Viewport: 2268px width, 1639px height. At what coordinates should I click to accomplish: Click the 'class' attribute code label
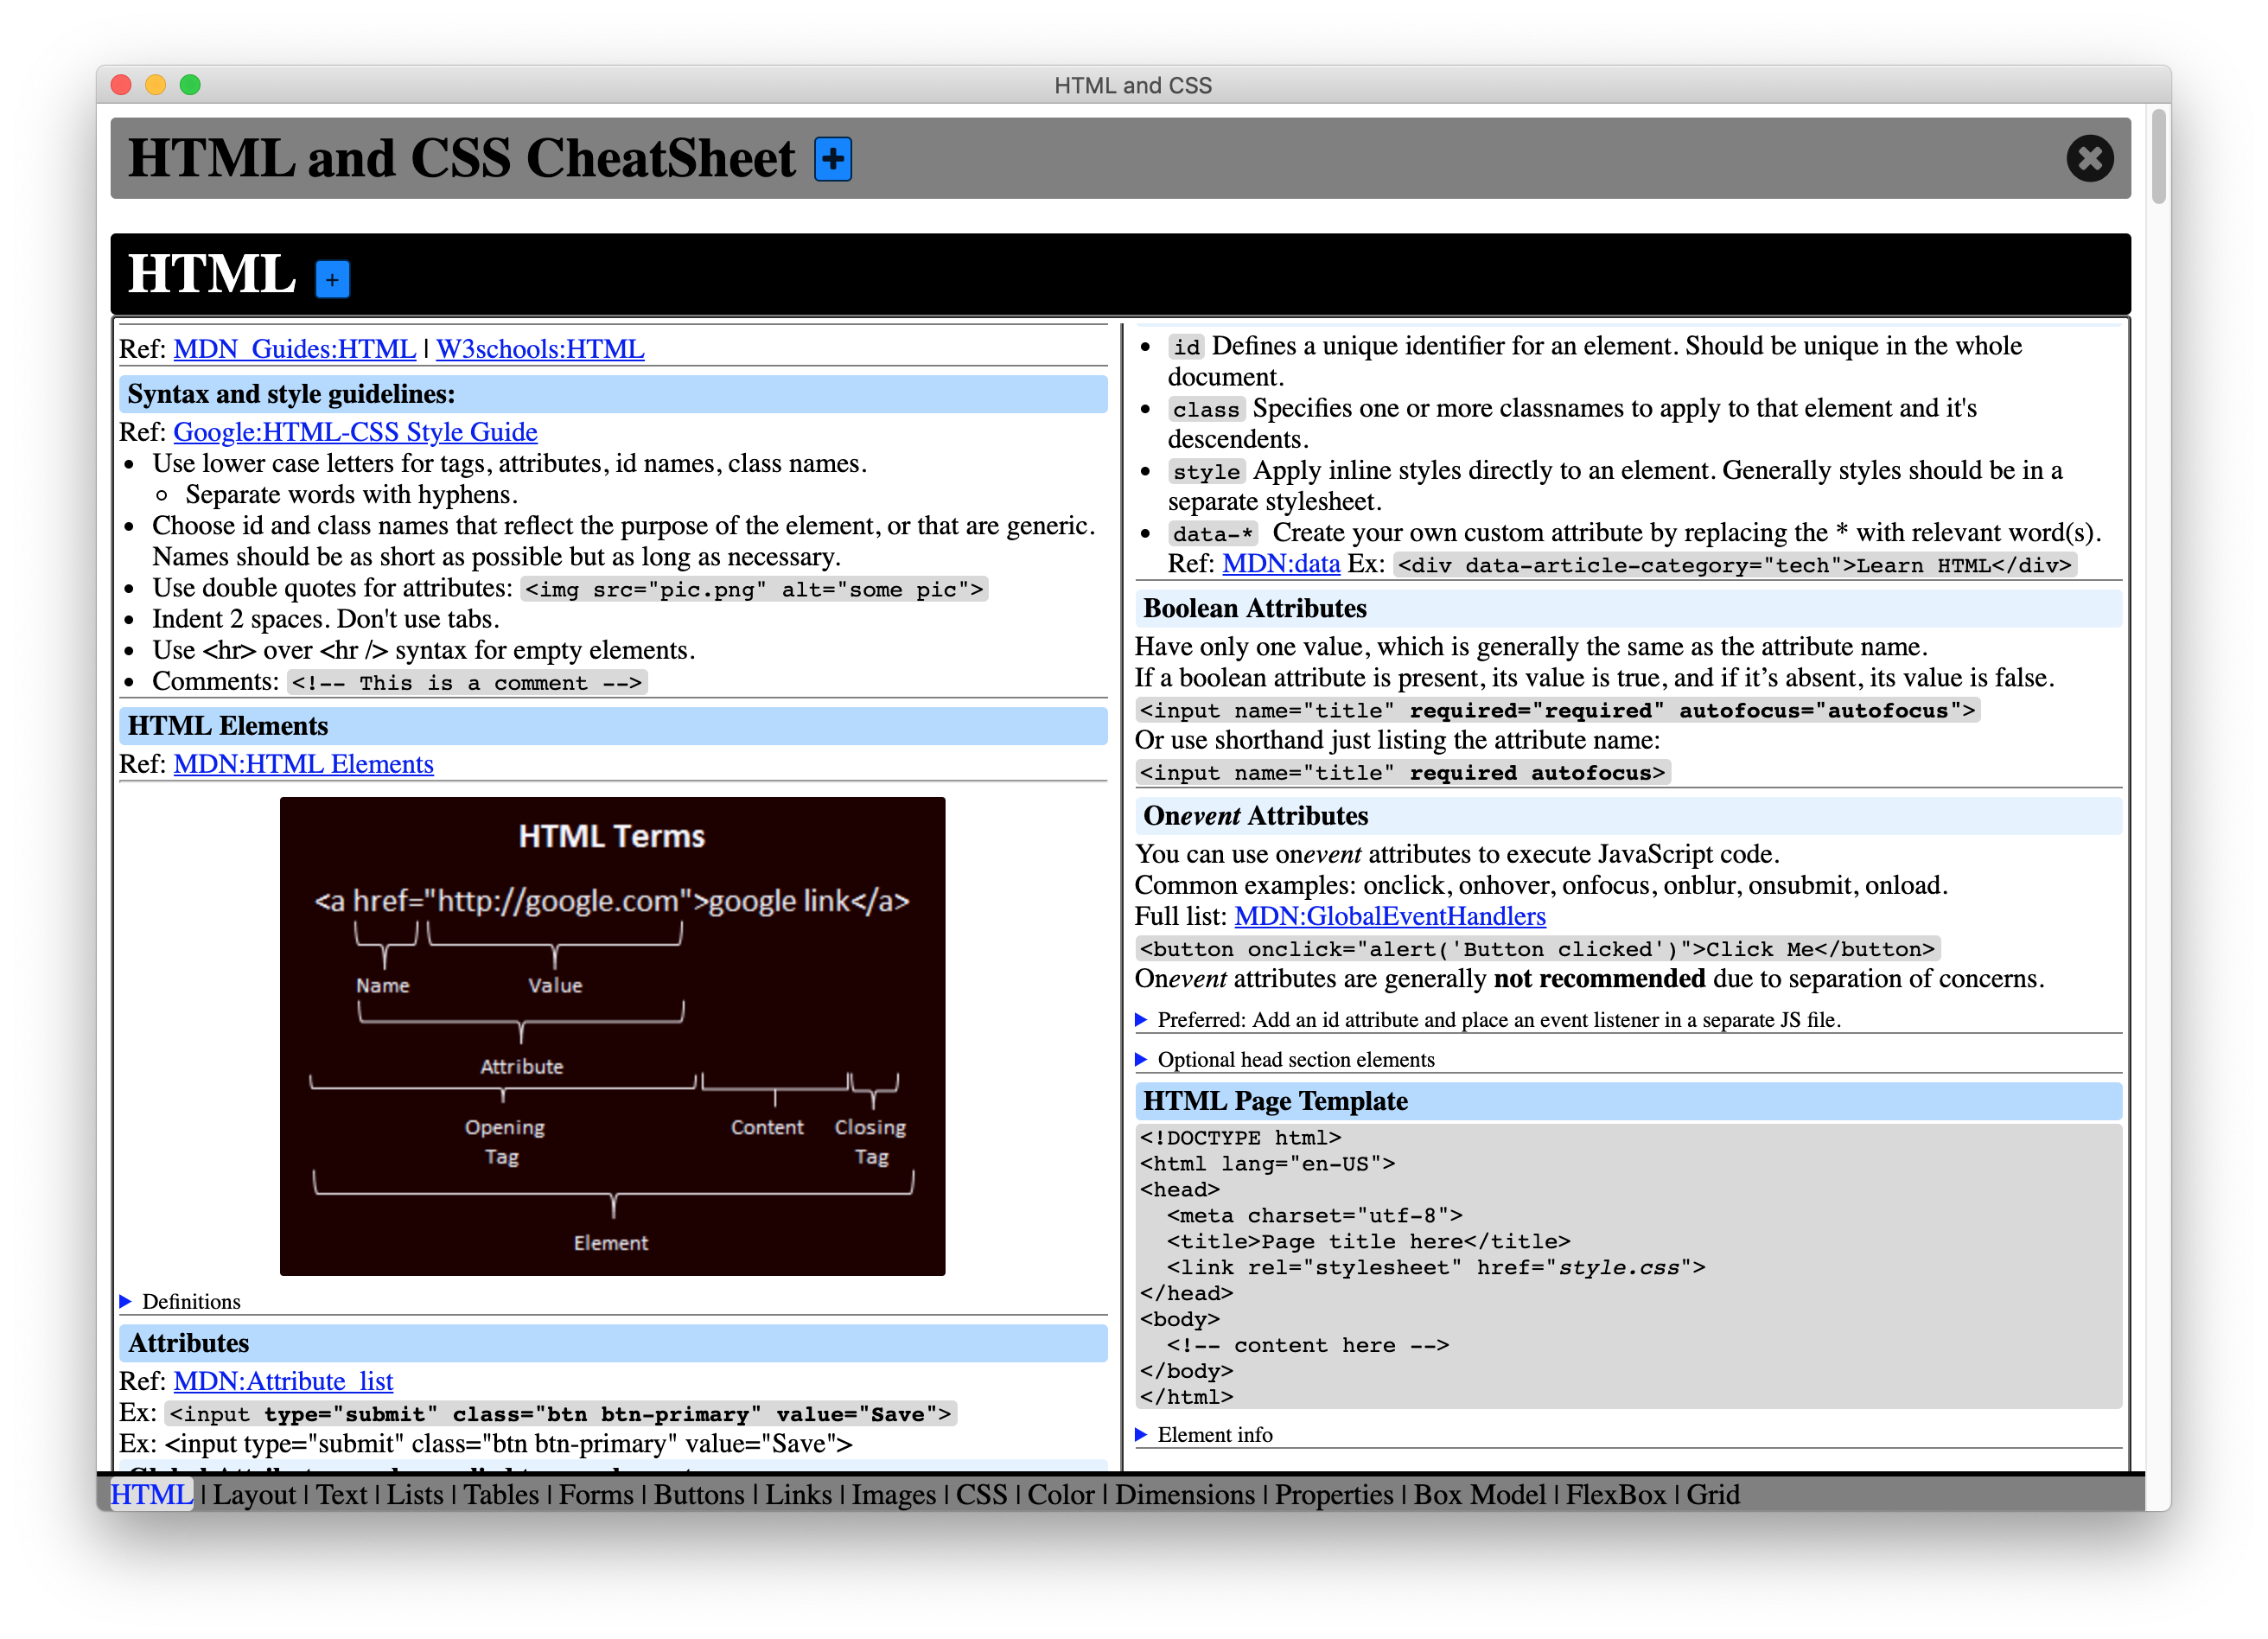(x=1206, y=409)
